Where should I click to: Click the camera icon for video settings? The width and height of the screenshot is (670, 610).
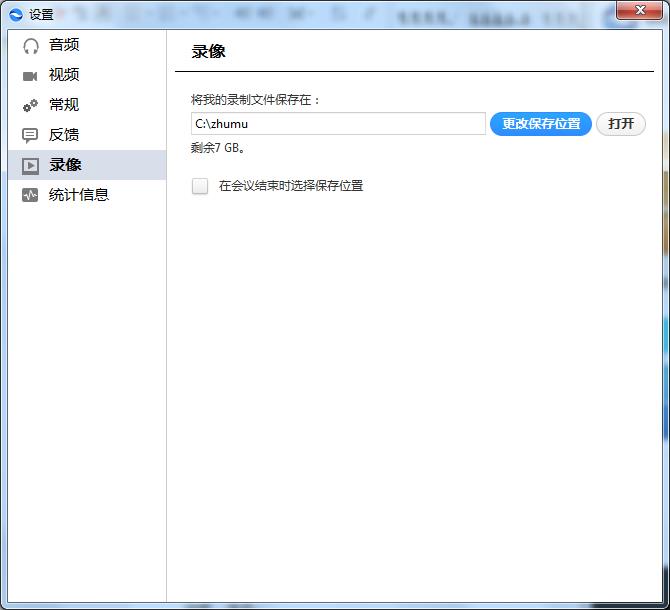(30, 75)
